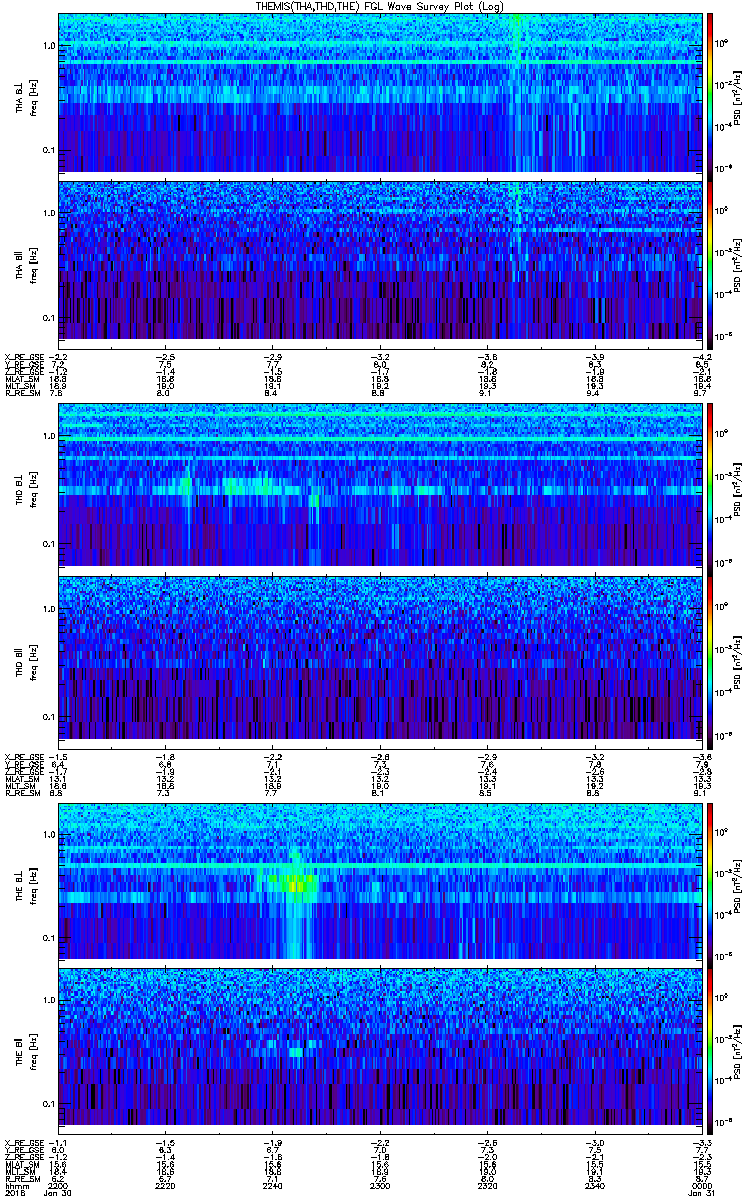Click the Jan 30 date label

tap(60, 1193)
